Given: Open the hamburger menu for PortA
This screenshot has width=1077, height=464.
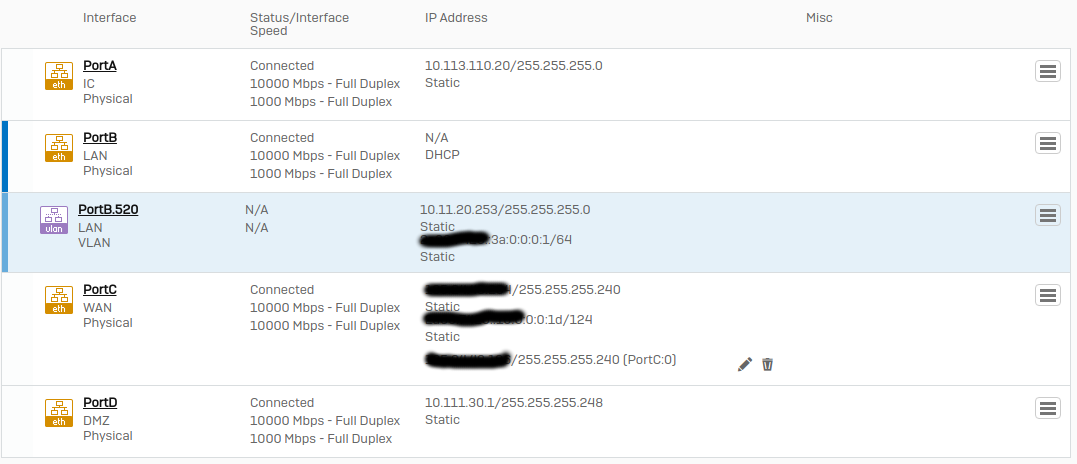Looking at the screenshot, I should pos(1047,71).
